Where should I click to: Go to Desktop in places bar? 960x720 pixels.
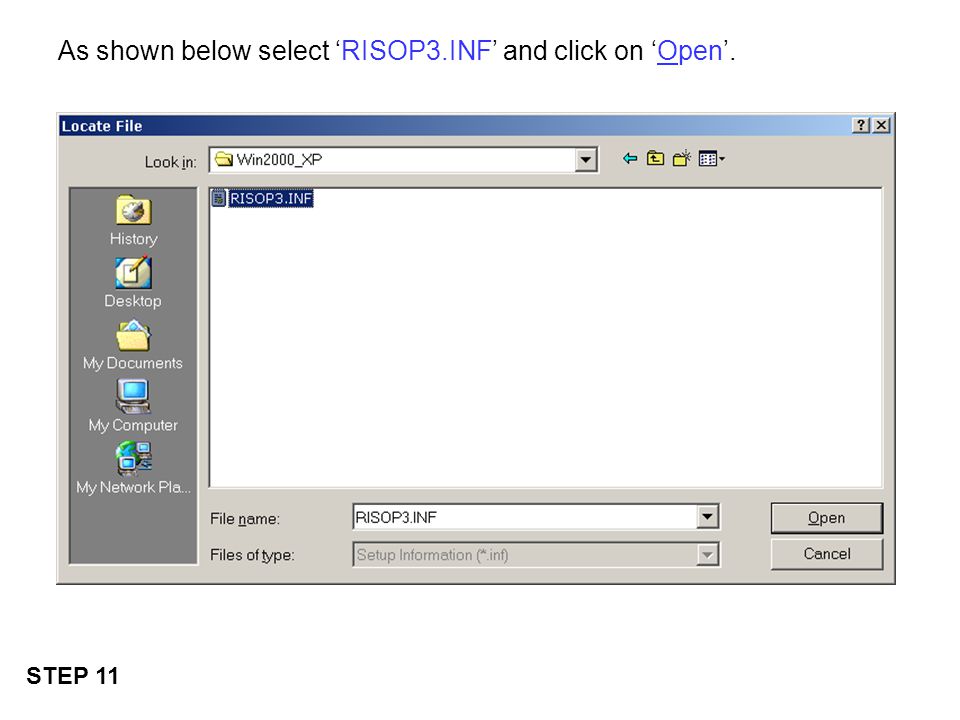[x=133, y=283]
